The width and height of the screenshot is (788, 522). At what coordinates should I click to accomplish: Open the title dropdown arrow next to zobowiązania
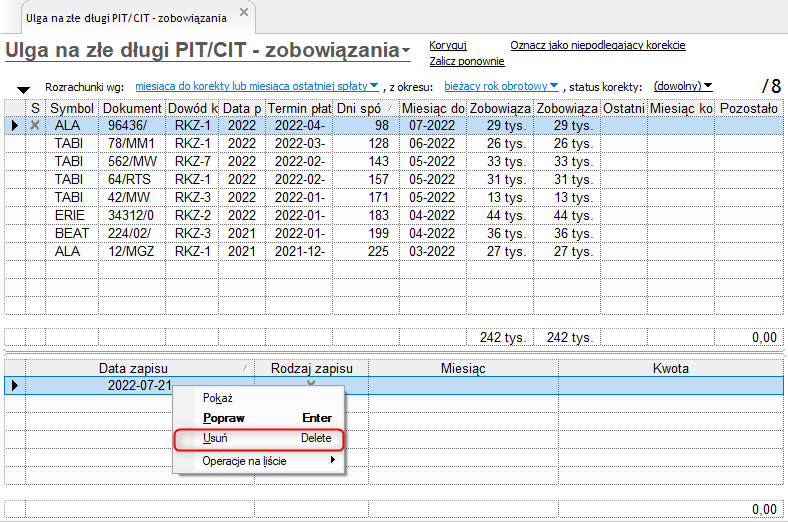click(x=406, y=51)
